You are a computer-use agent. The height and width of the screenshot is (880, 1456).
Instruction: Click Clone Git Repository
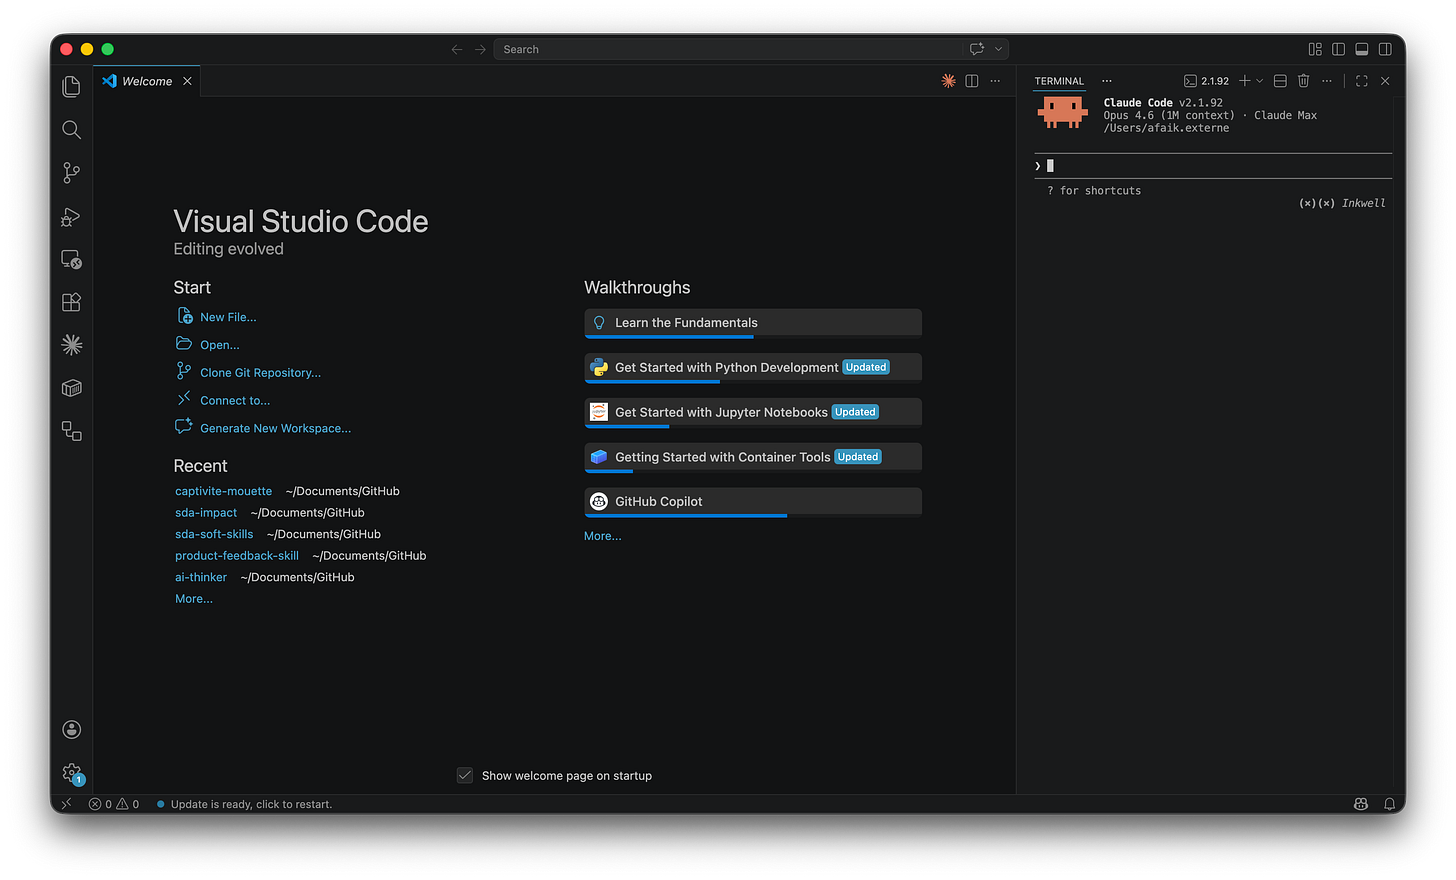260,372
